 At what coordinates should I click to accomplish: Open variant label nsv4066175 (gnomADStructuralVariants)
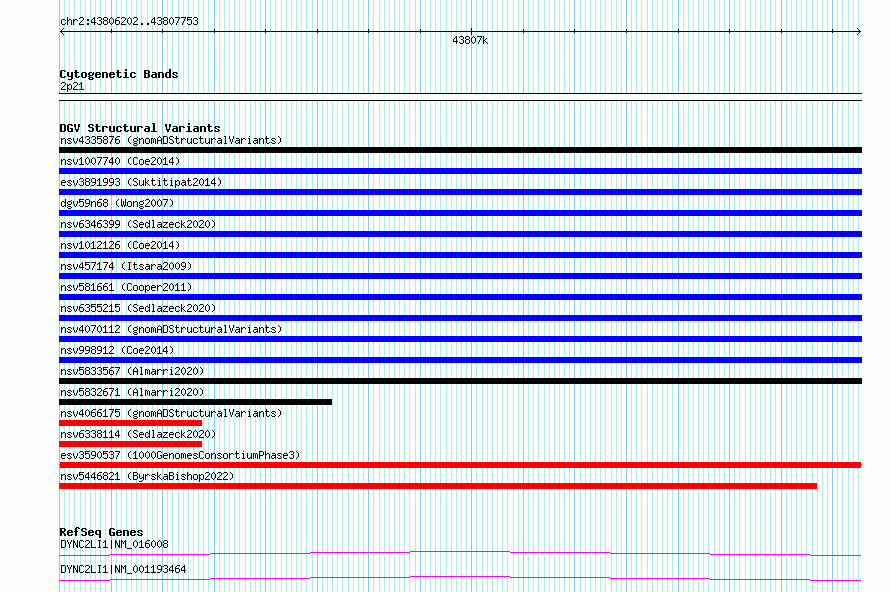click(171, 413)
